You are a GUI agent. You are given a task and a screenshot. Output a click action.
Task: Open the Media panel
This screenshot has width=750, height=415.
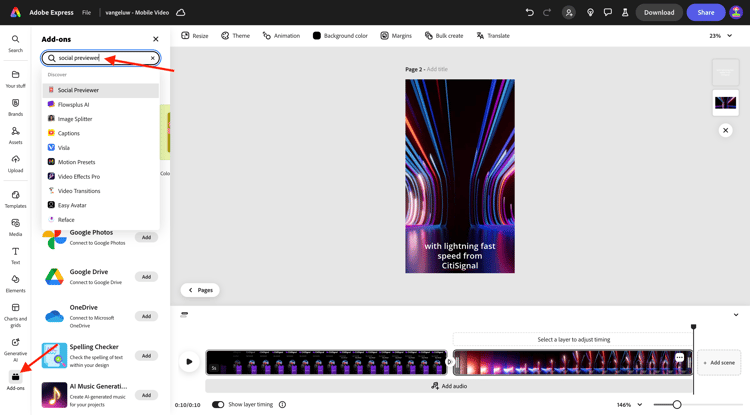15,228
